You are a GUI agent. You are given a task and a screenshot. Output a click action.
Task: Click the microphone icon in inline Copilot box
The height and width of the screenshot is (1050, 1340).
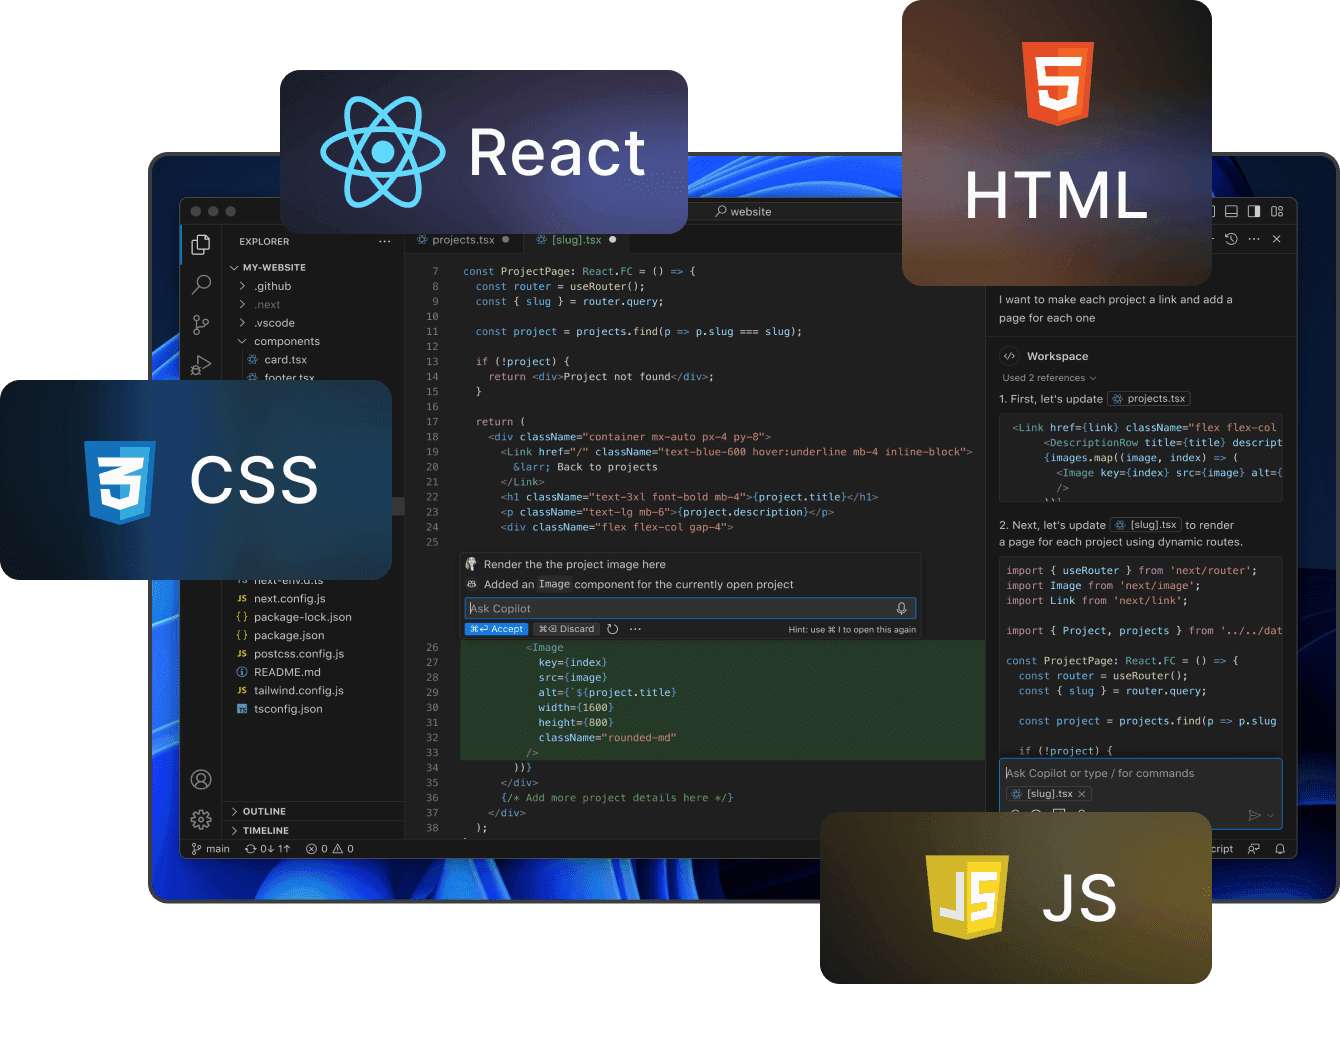[x=901, y=608]
